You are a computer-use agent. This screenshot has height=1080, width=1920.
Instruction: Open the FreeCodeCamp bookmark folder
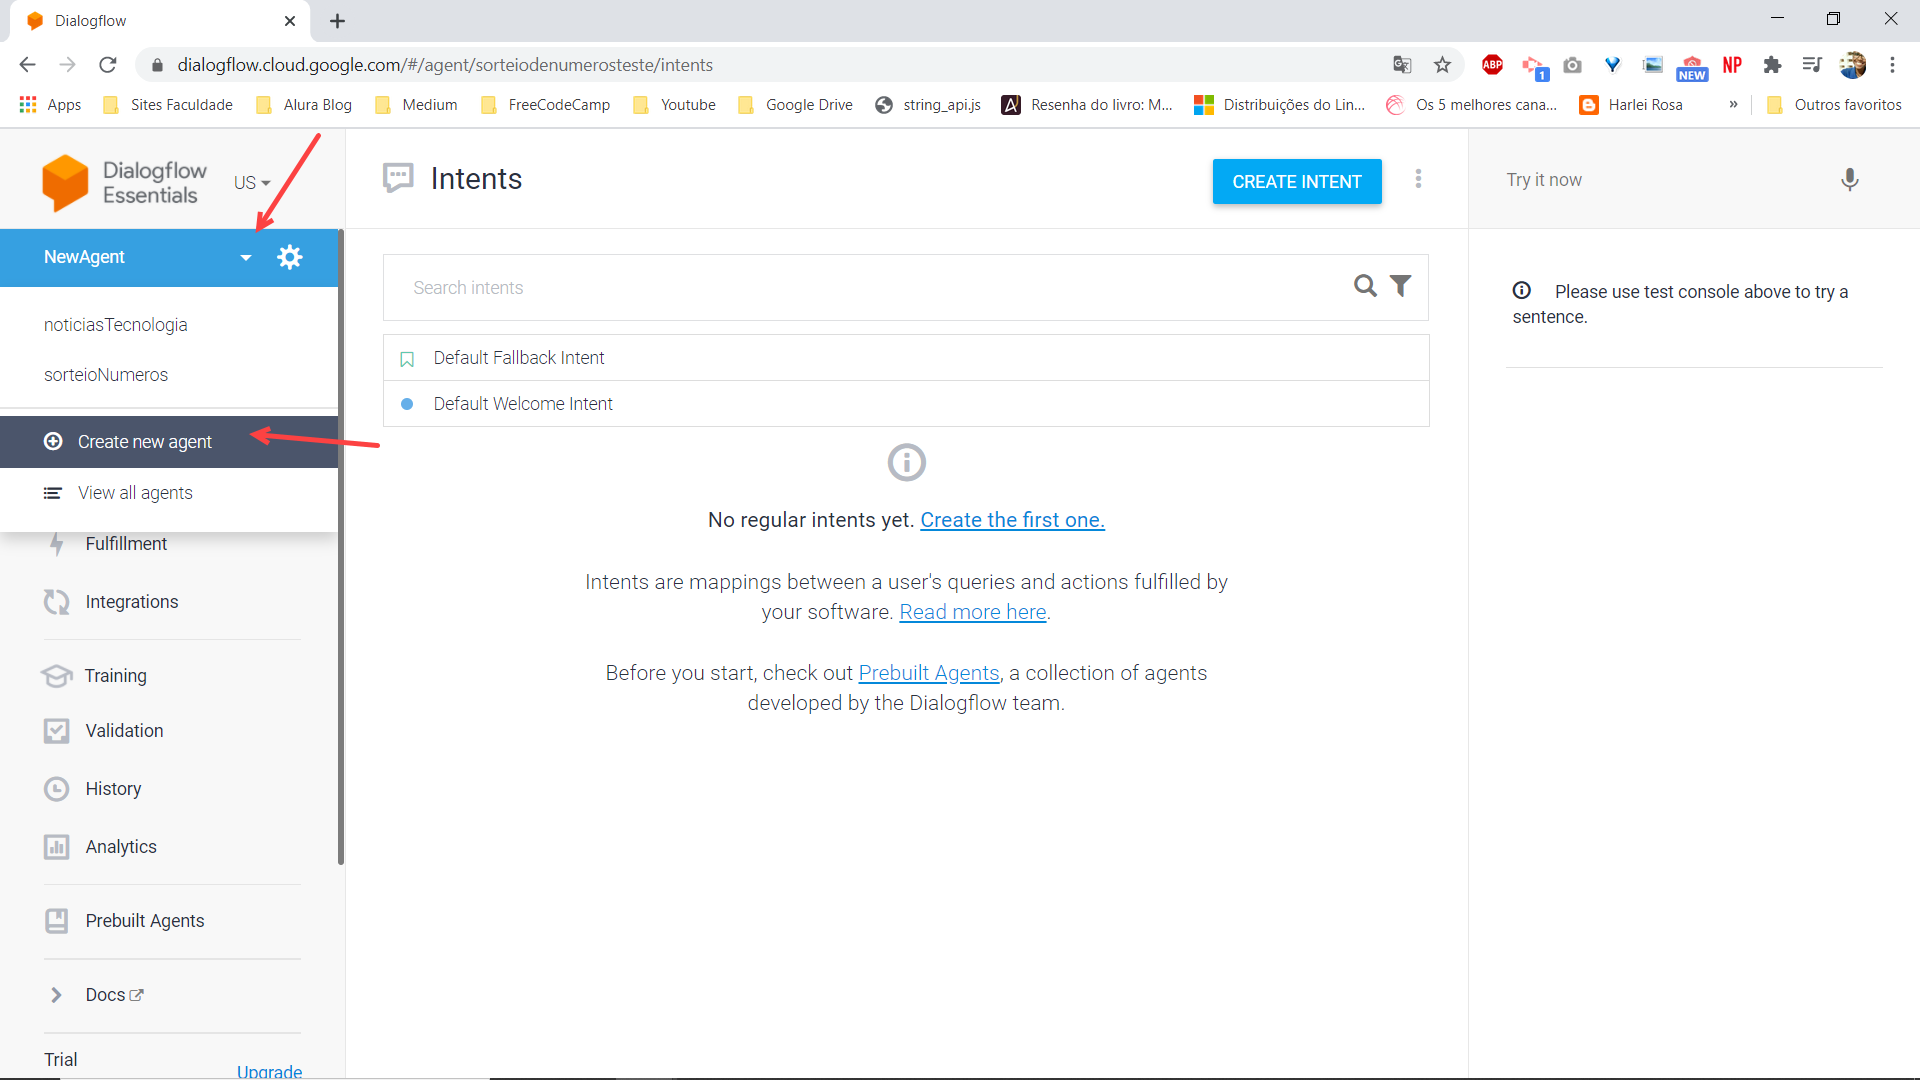pyautogui.click(x=545, y=104)
